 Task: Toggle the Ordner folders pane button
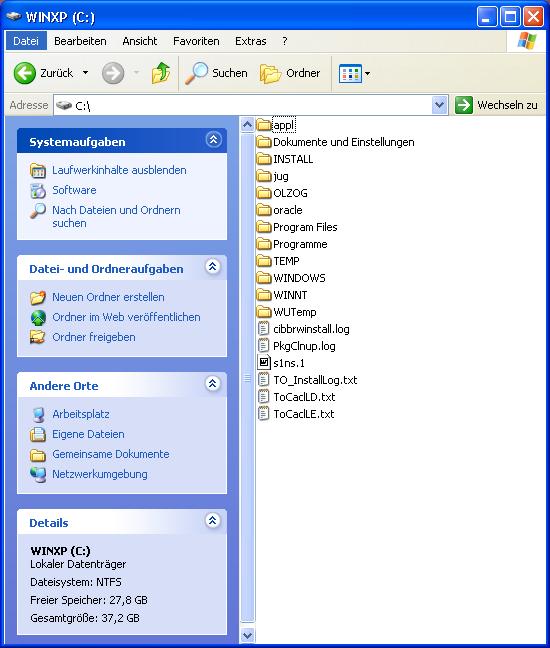pyautogui.click(x=270, y=74)
